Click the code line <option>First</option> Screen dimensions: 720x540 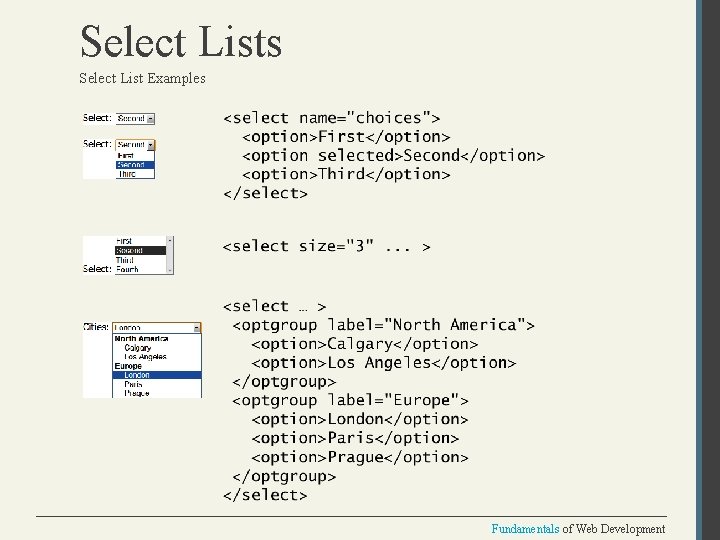coord(346,137)
